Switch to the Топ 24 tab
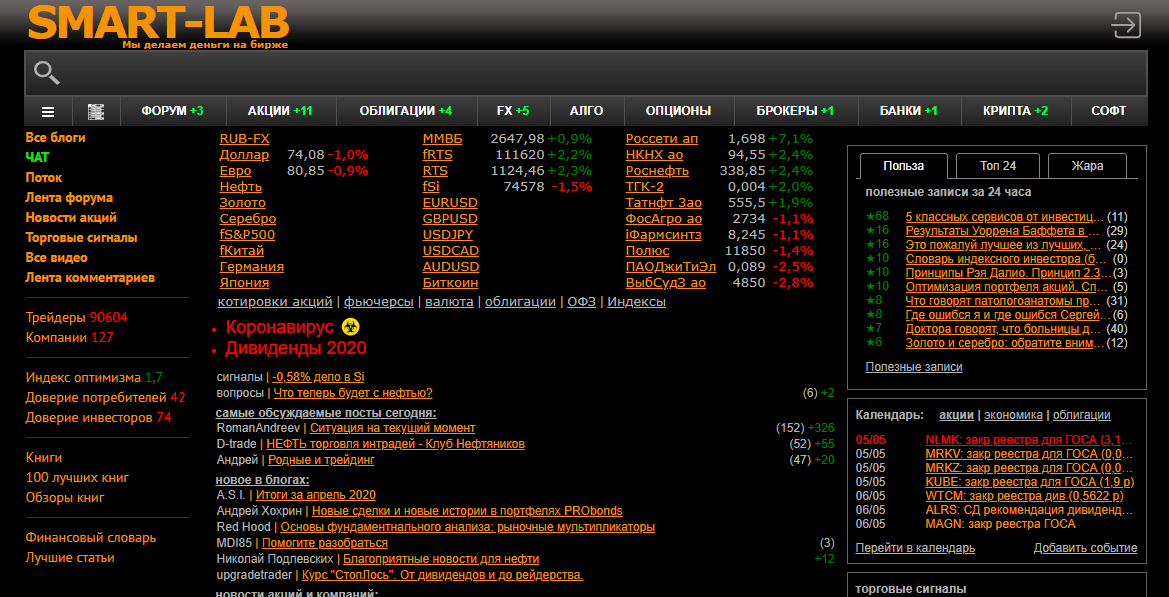The image size is (1169, 597). click(998, 166)
